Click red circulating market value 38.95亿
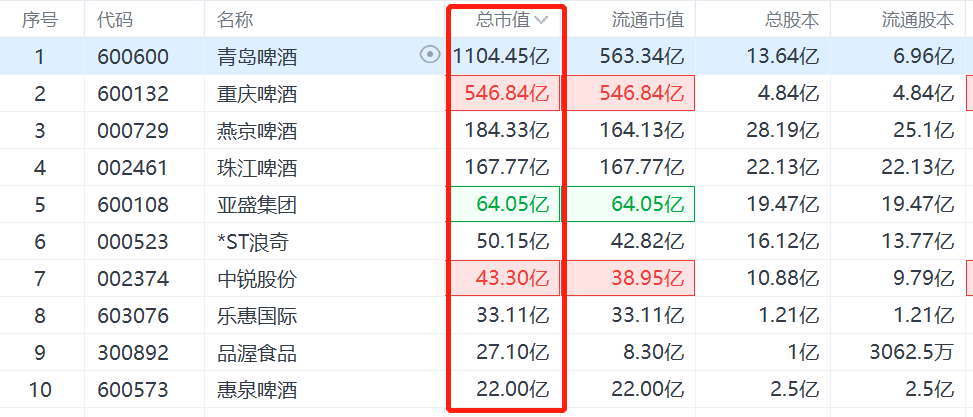973x417 pixels. (x=648, y=279)
